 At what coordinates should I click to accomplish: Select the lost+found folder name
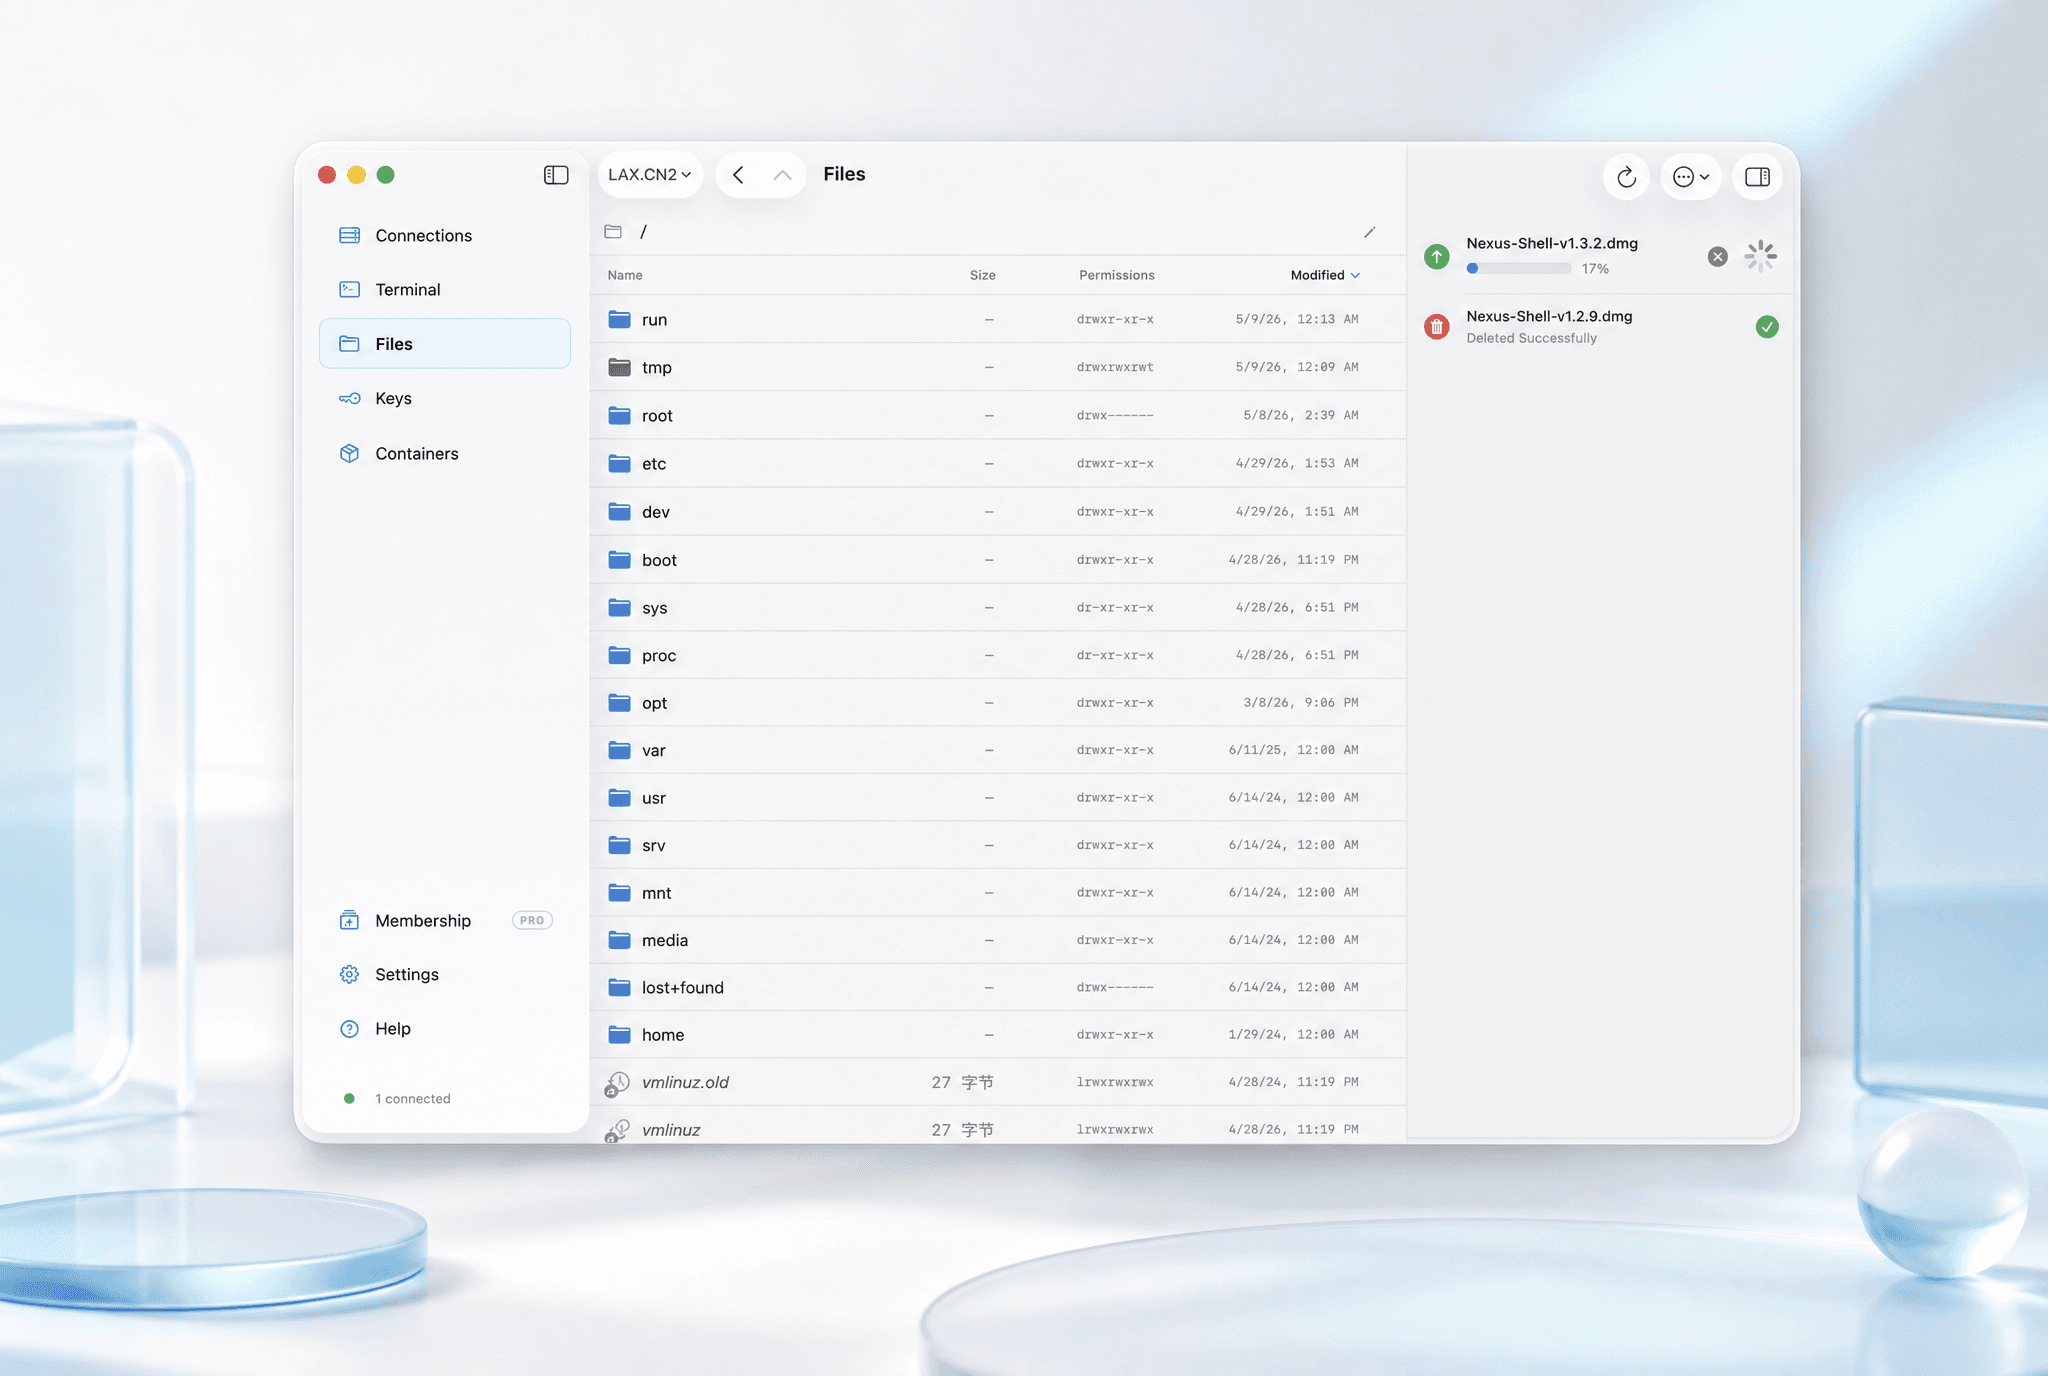pyautogui.click(x=683, y=987)
